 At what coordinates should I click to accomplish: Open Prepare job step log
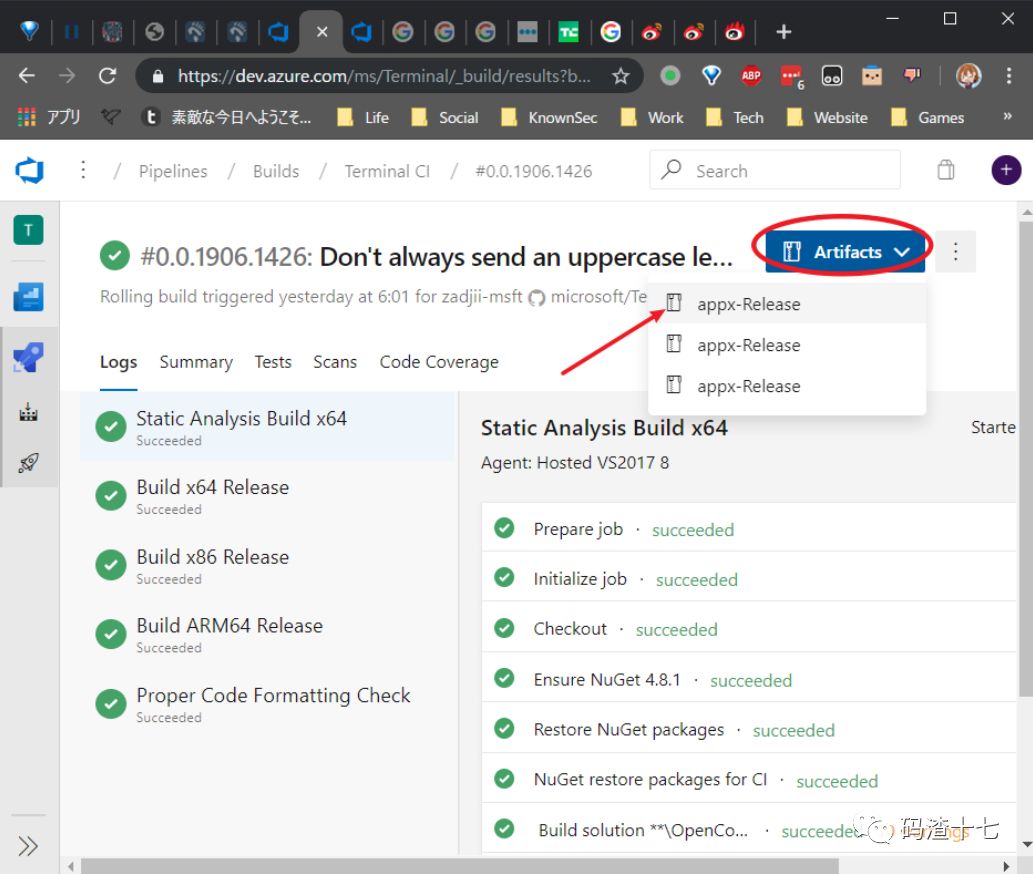pyautogui.click(x=748, y=528)
